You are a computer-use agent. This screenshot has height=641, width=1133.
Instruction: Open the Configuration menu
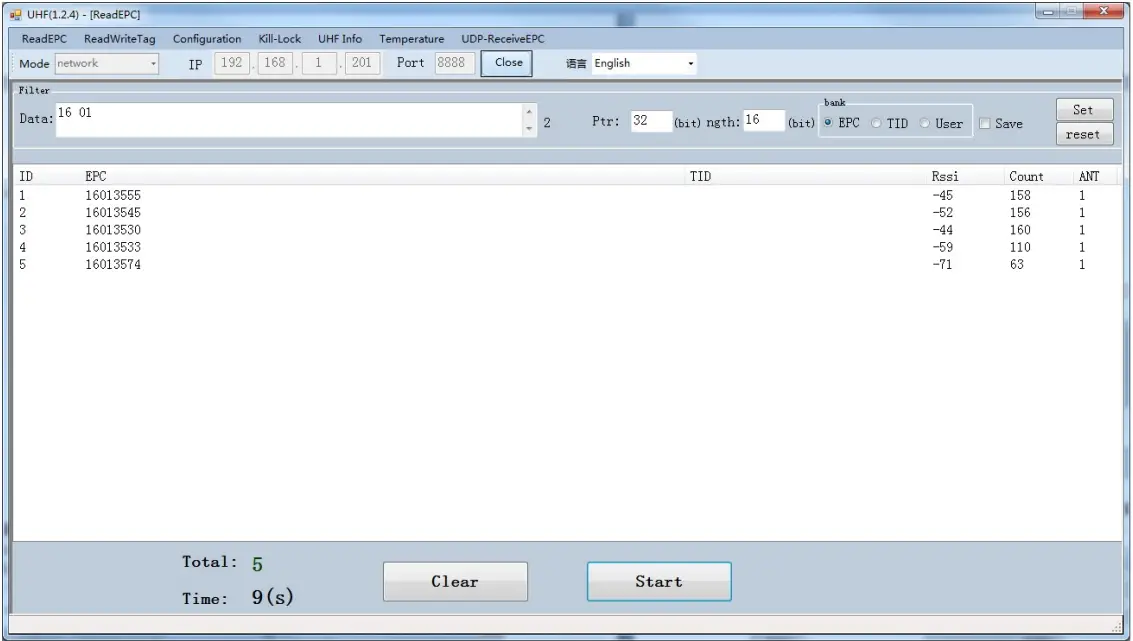(207, 39)
